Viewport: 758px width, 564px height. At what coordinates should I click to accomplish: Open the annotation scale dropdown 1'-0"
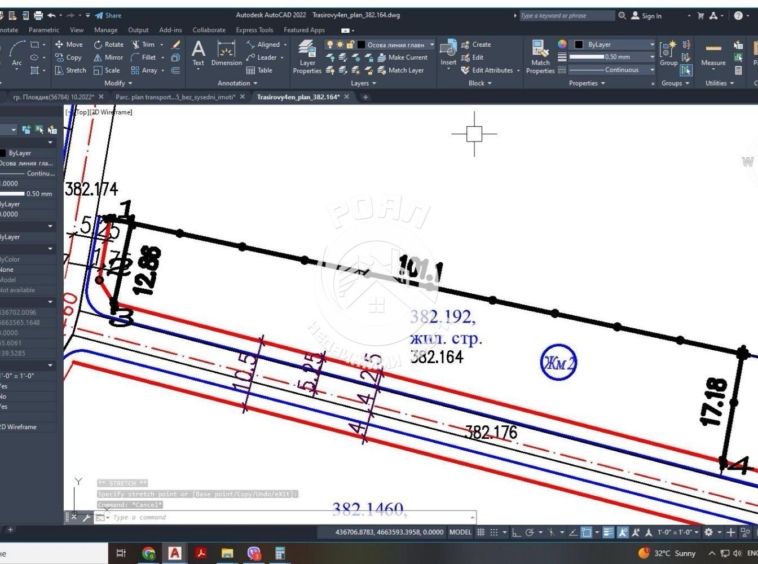(676, 532)
